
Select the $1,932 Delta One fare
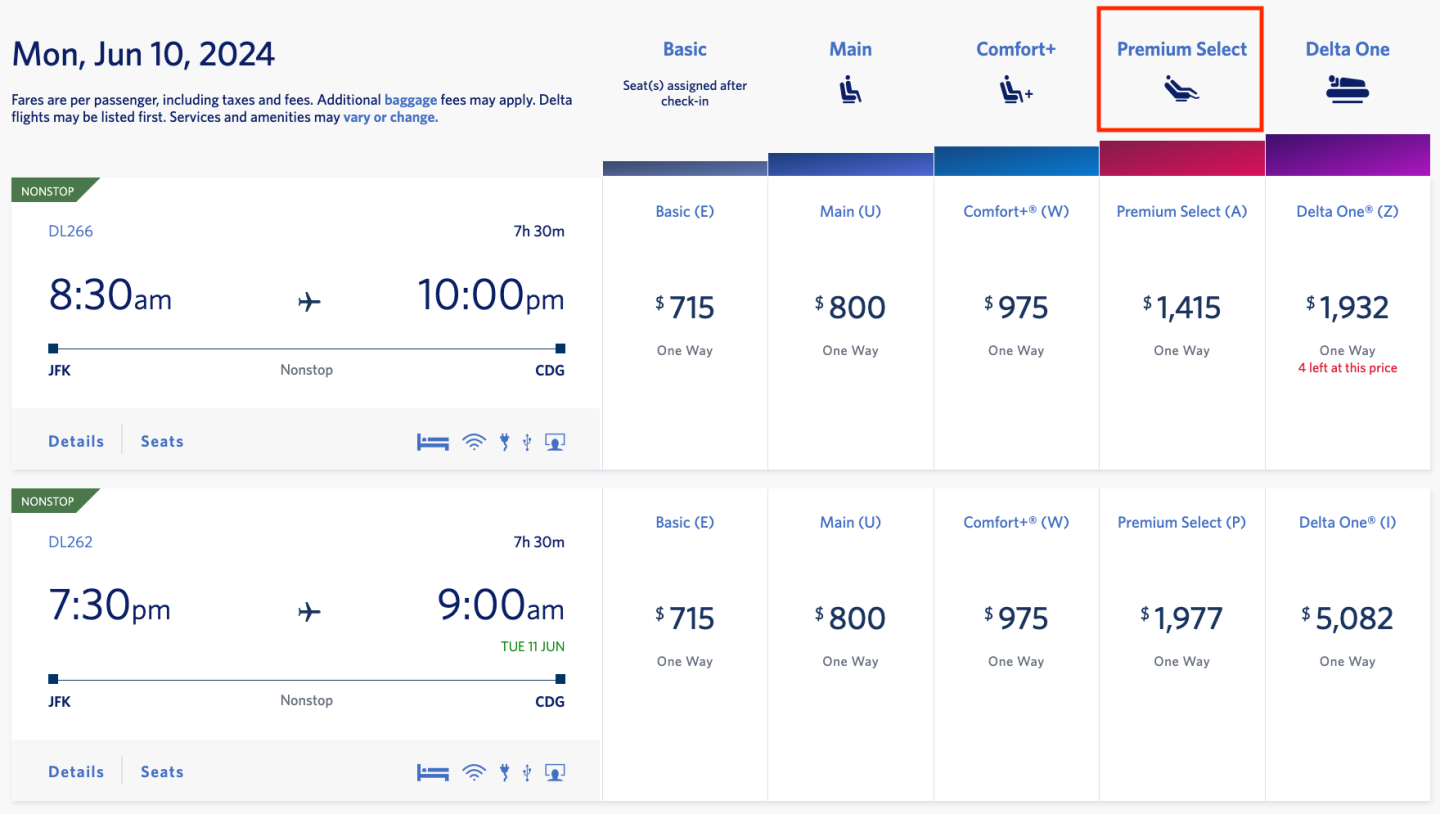coord(1347,308)
